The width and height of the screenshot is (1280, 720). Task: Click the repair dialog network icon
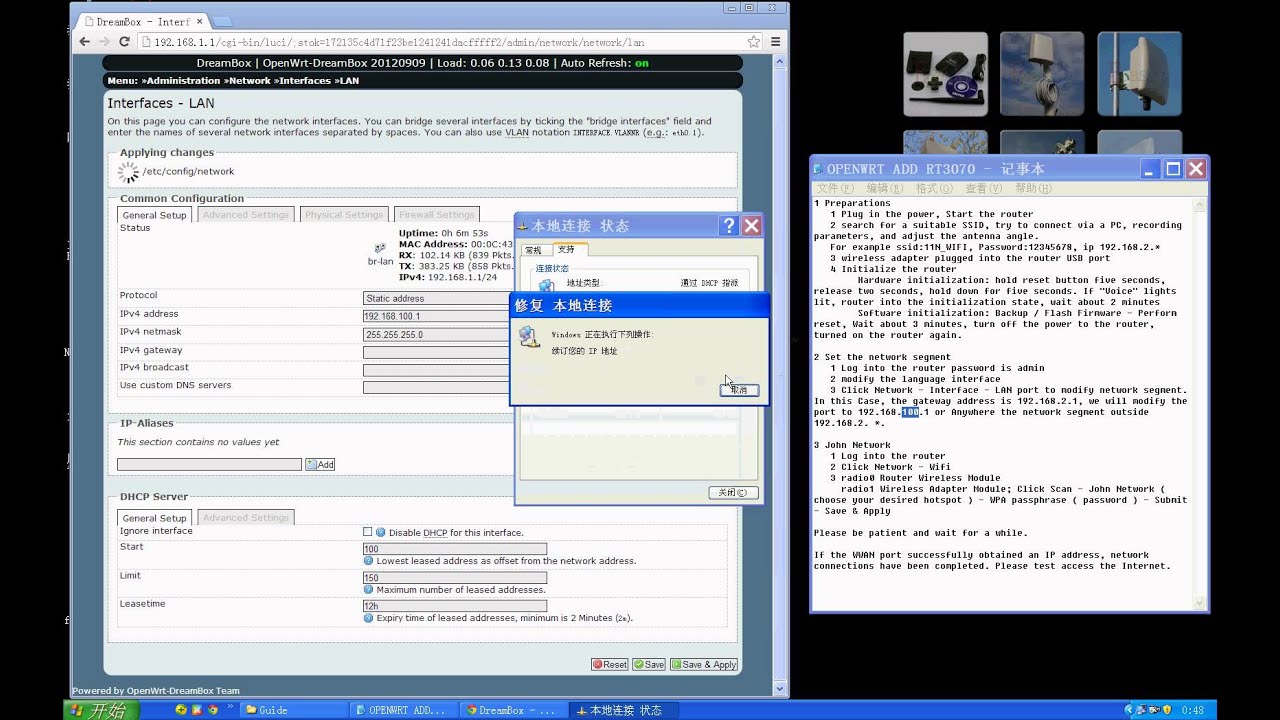click(x=530, y=338)
